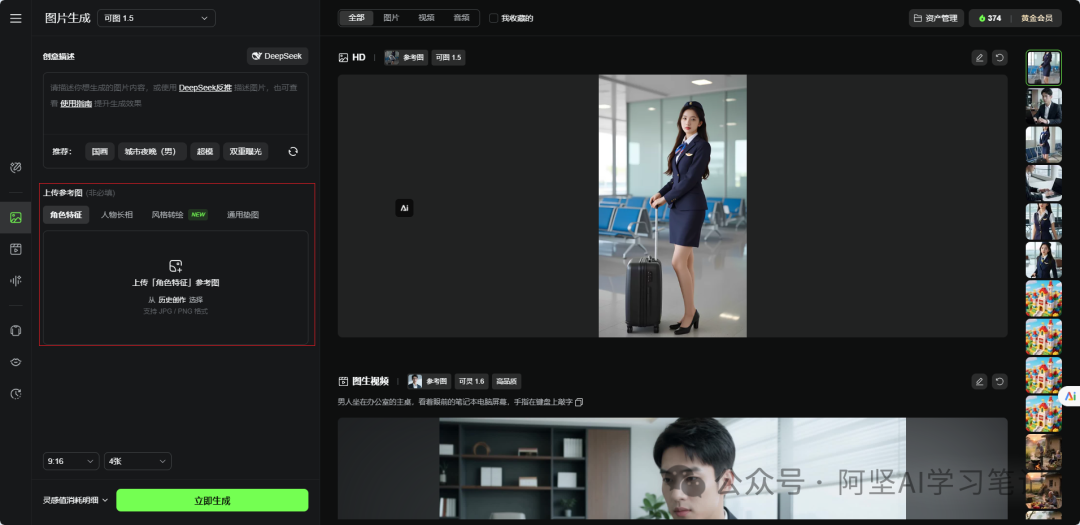Click the regenerate arrow icon on HD row
This screenshot has width=1080, height=525.
[x=999, y=58]
